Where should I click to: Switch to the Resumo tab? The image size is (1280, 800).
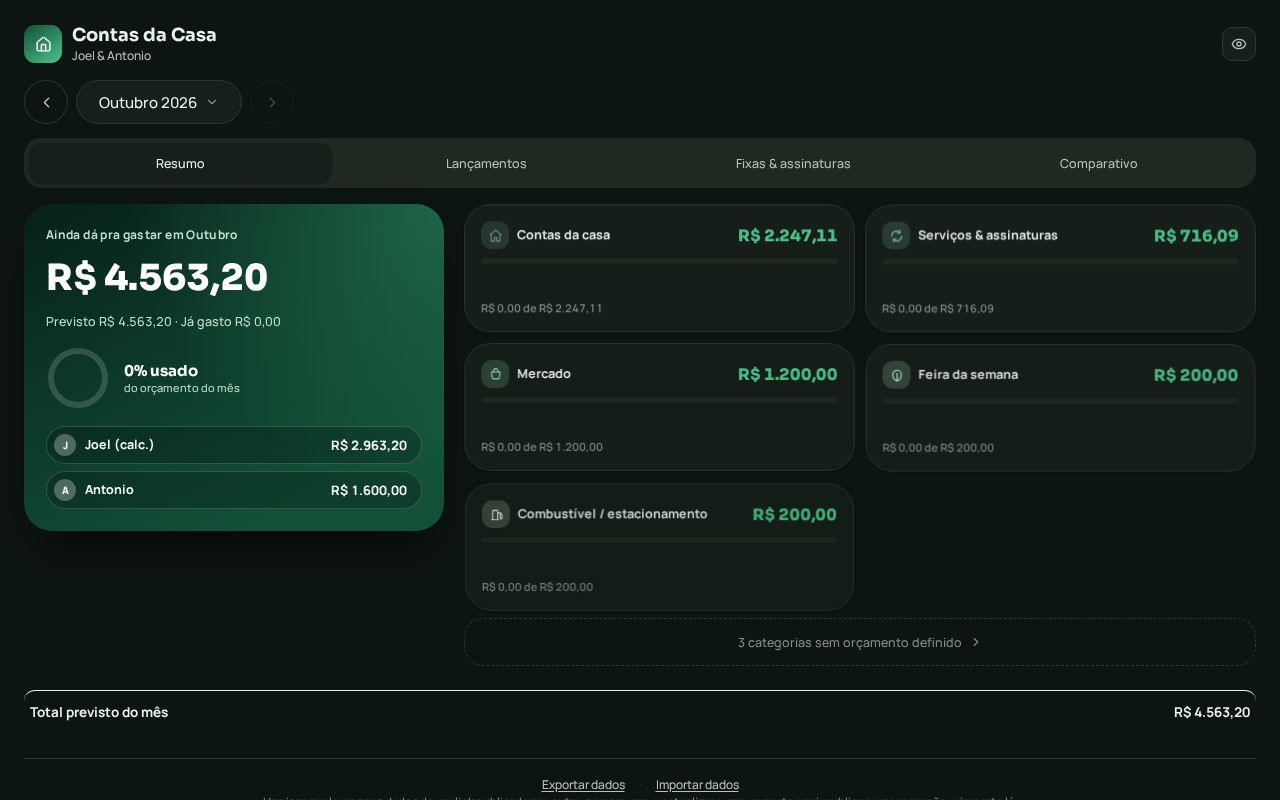coord(180,163)
